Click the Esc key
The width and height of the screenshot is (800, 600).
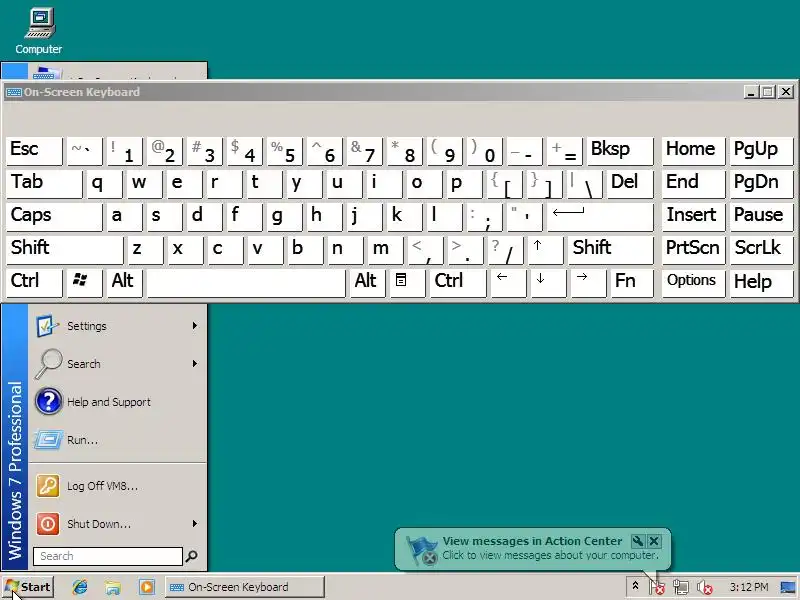point(34,151)
